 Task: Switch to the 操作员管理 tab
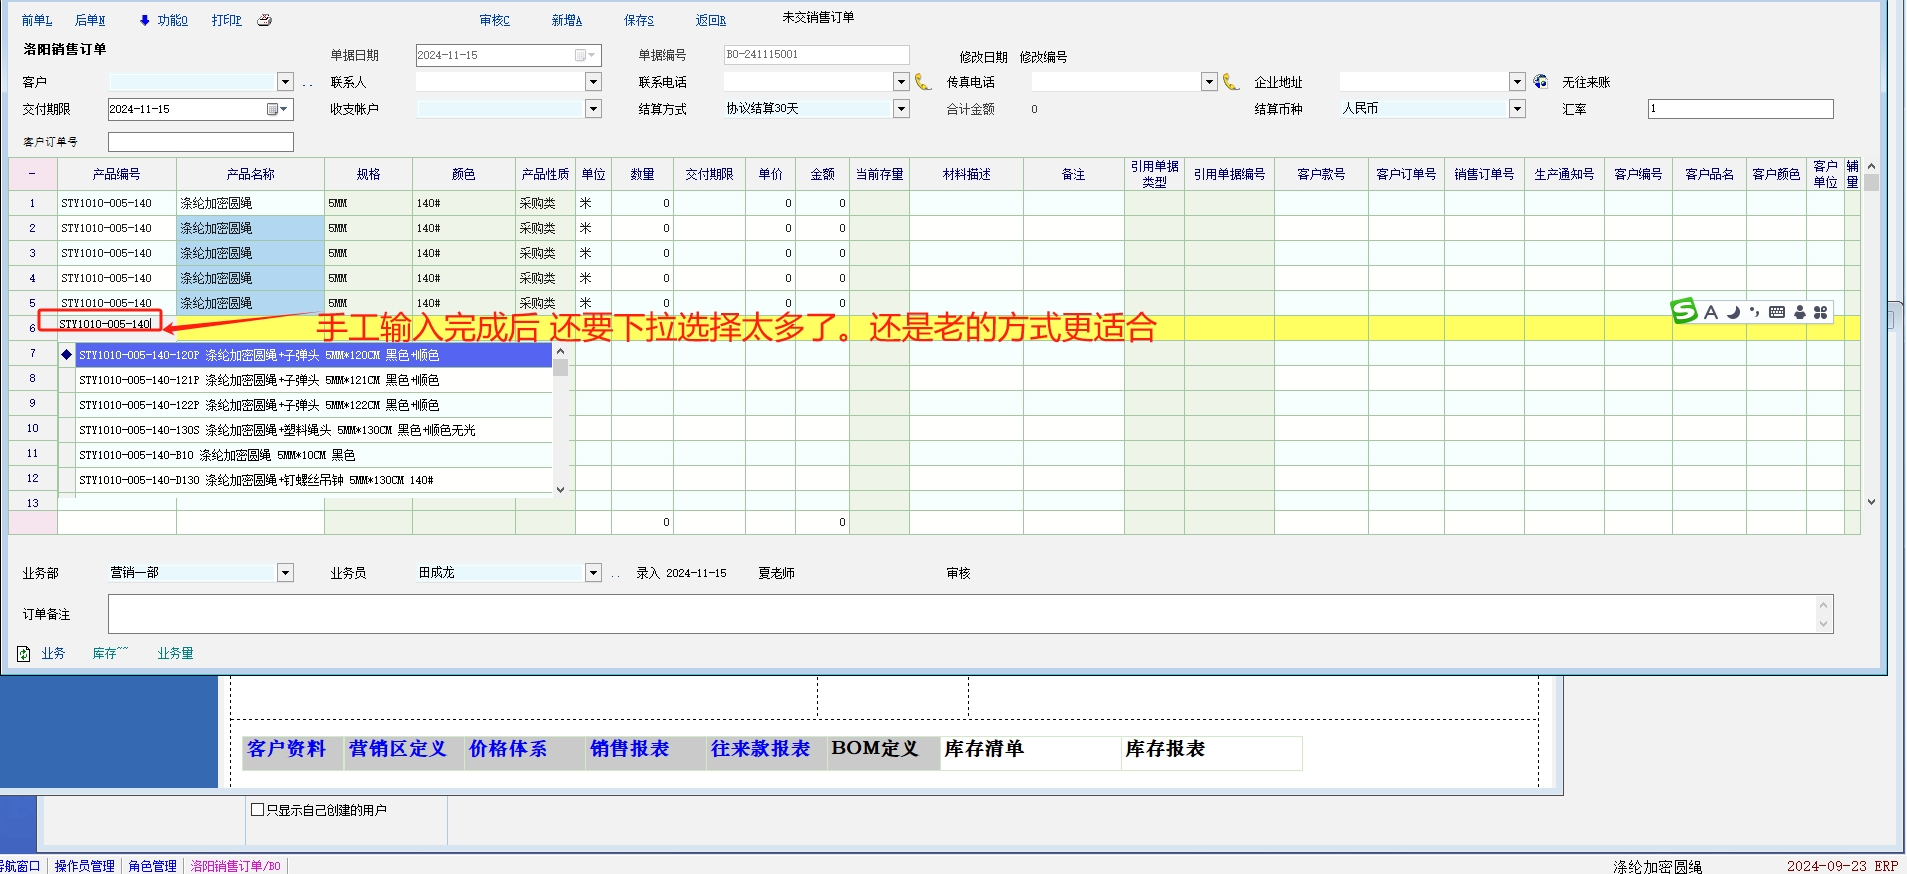(84, 866)
